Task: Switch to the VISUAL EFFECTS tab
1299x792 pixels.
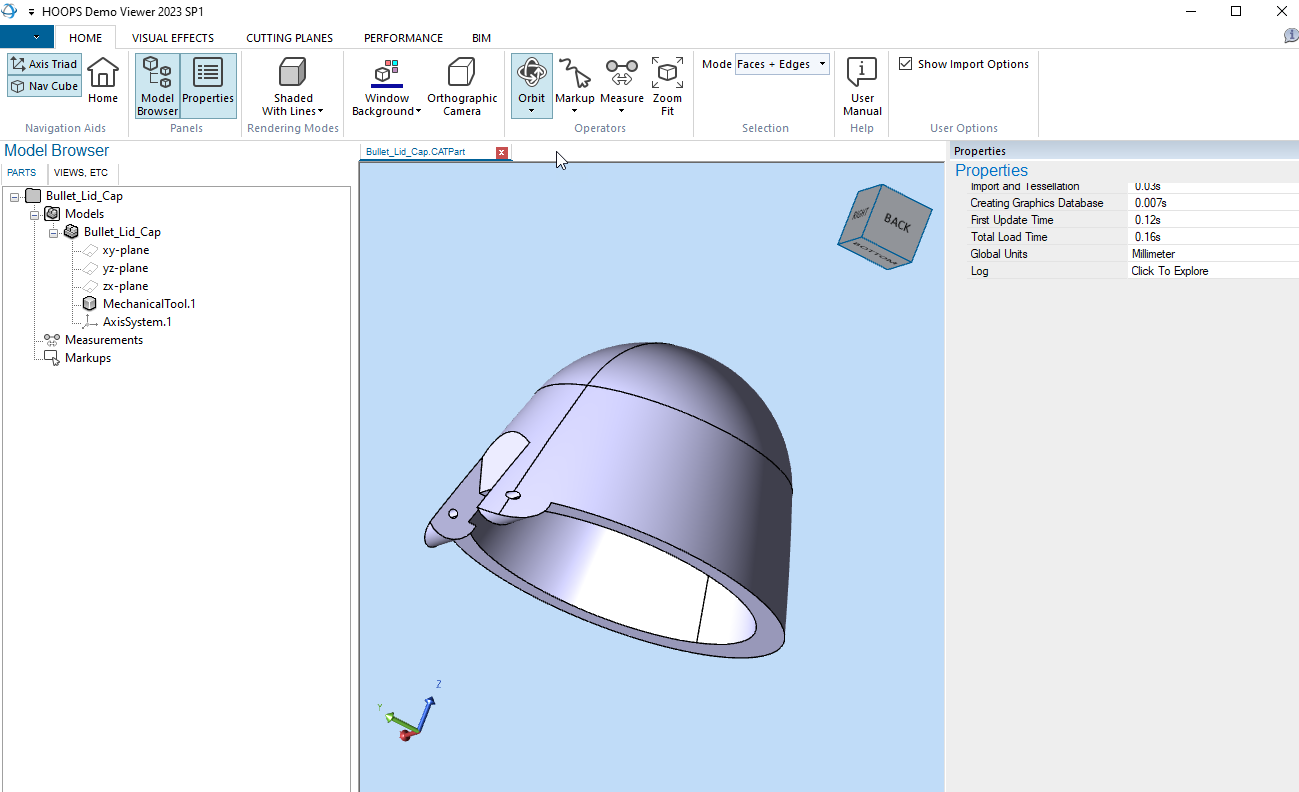Action: [x=172, y=37]
